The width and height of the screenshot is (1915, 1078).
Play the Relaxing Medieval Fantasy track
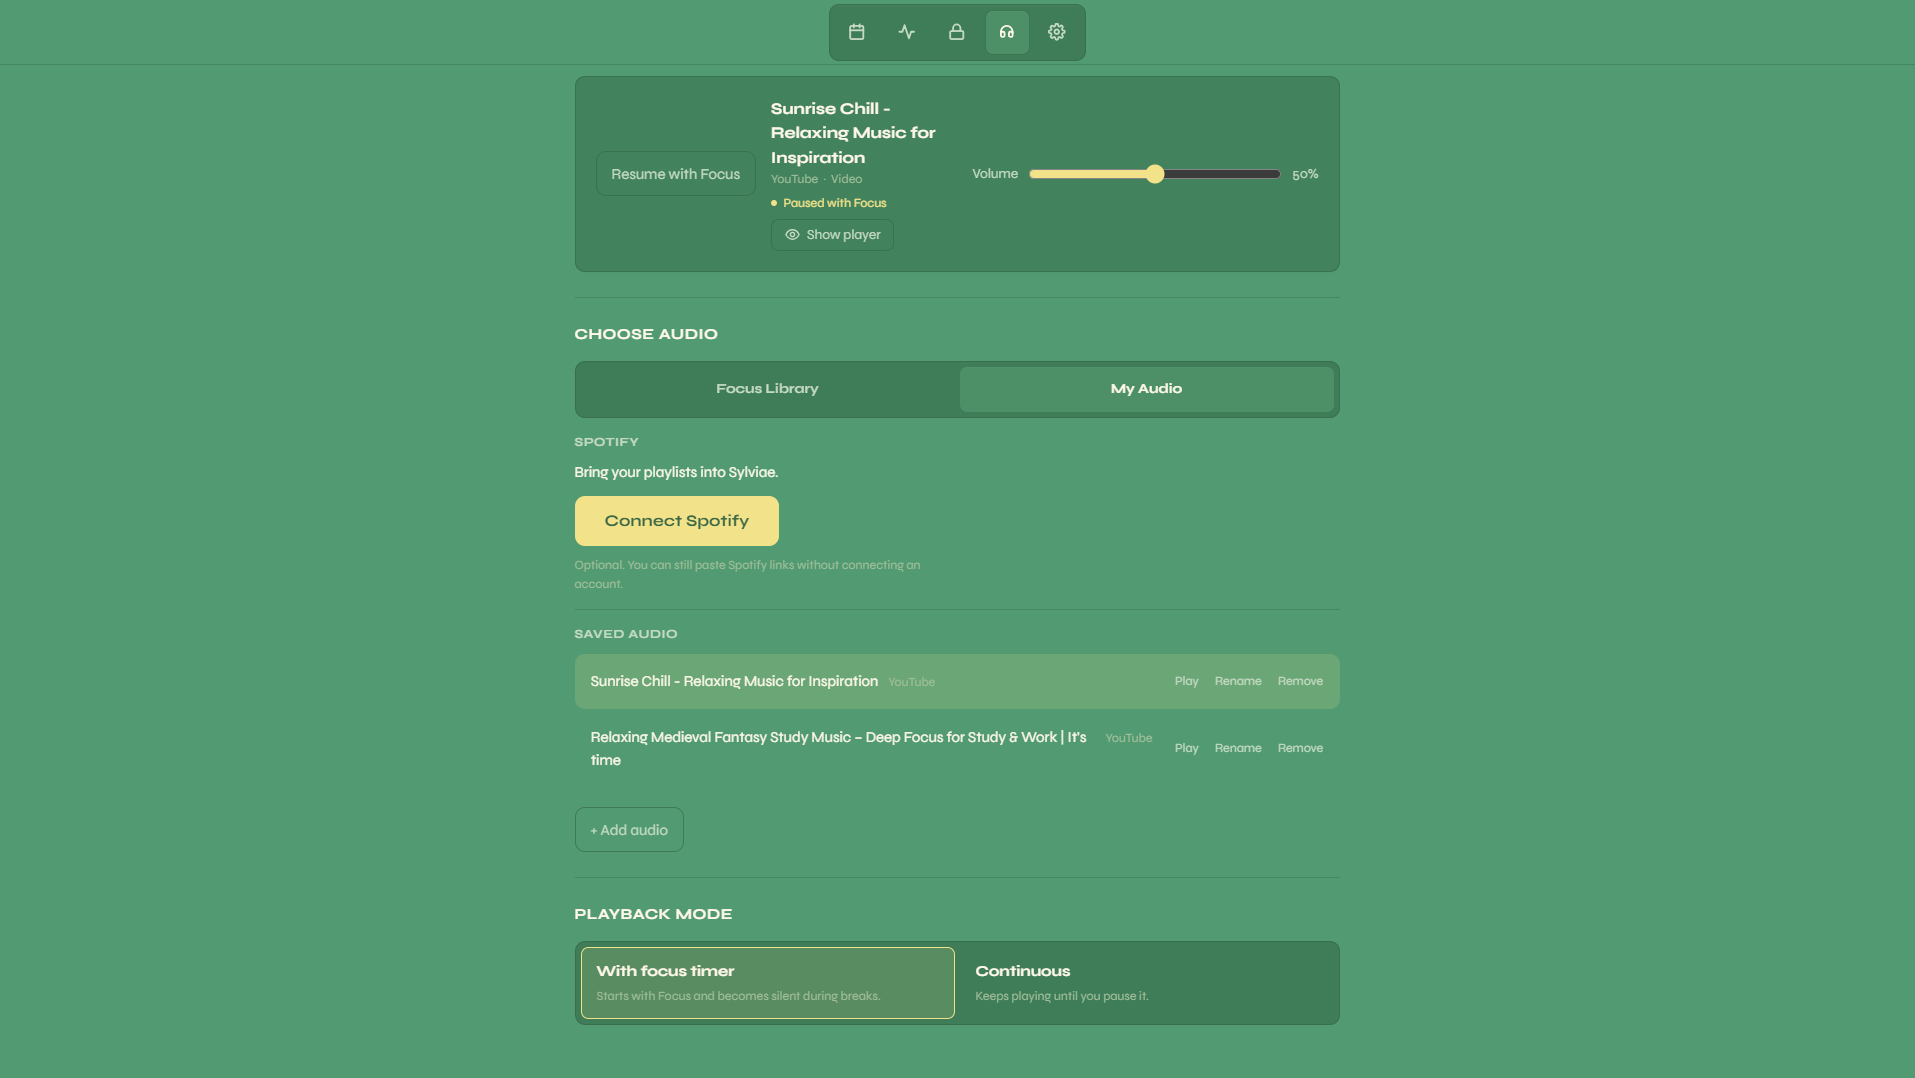[x=1186, y=748]
